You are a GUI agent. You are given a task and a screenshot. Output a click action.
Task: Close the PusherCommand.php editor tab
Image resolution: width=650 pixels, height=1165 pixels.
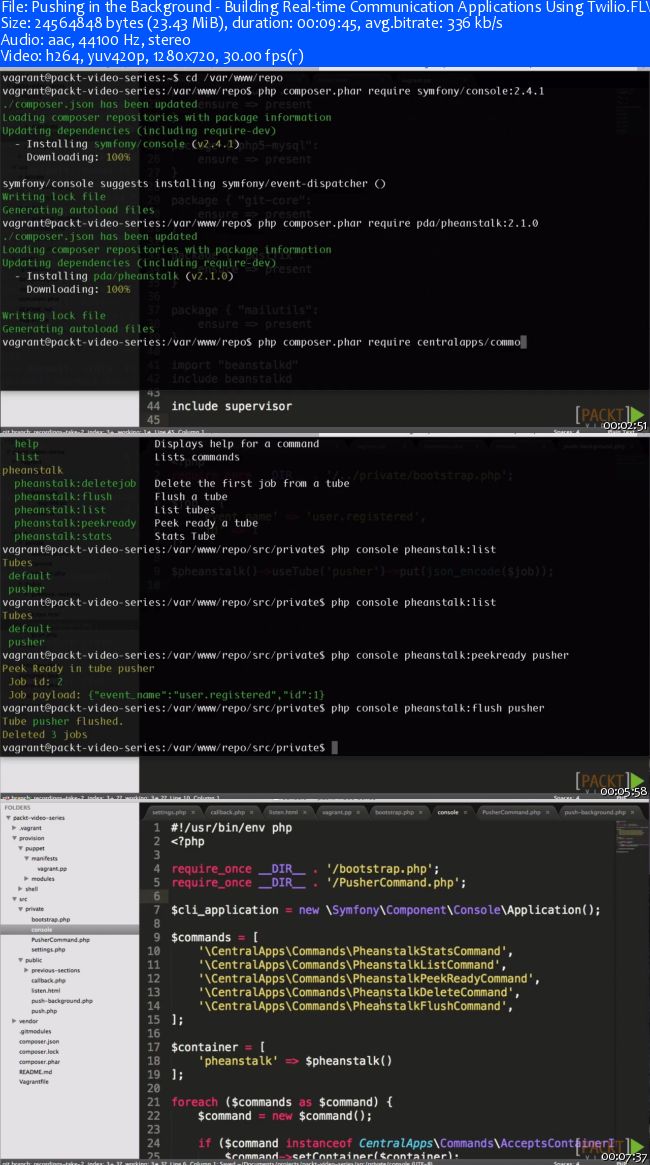click(x=548, y=812)
